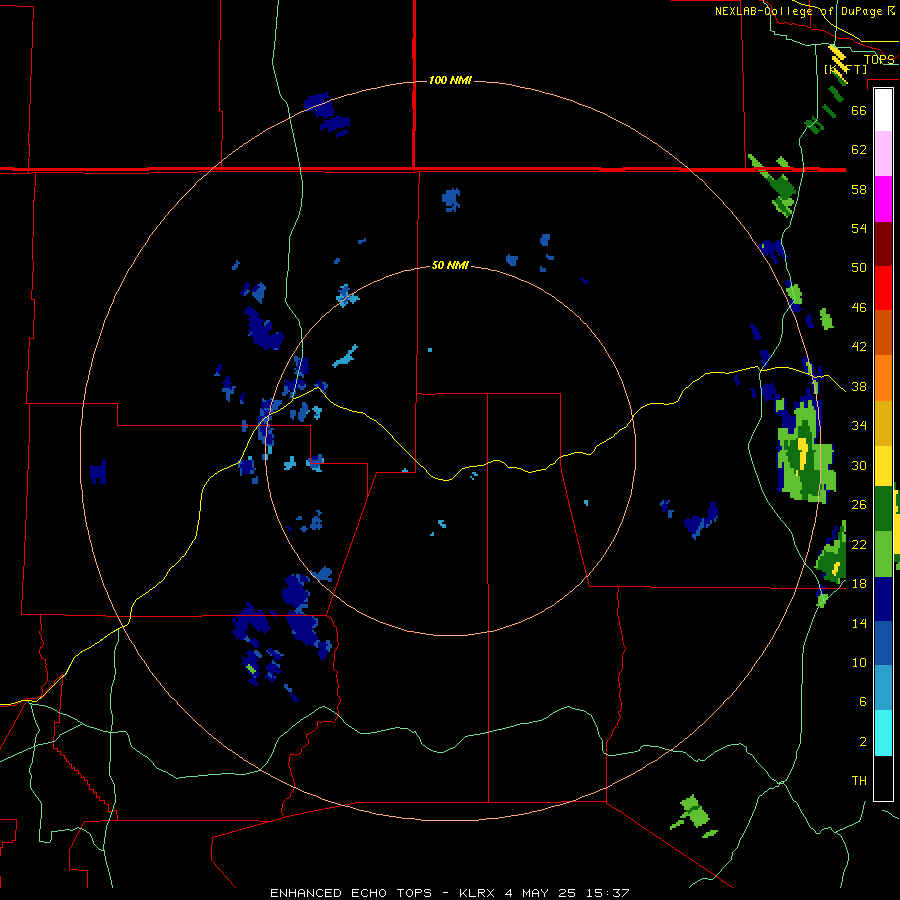Click the "10" legend value
This screenshot has width=900, height=900.
coord(859,663)
